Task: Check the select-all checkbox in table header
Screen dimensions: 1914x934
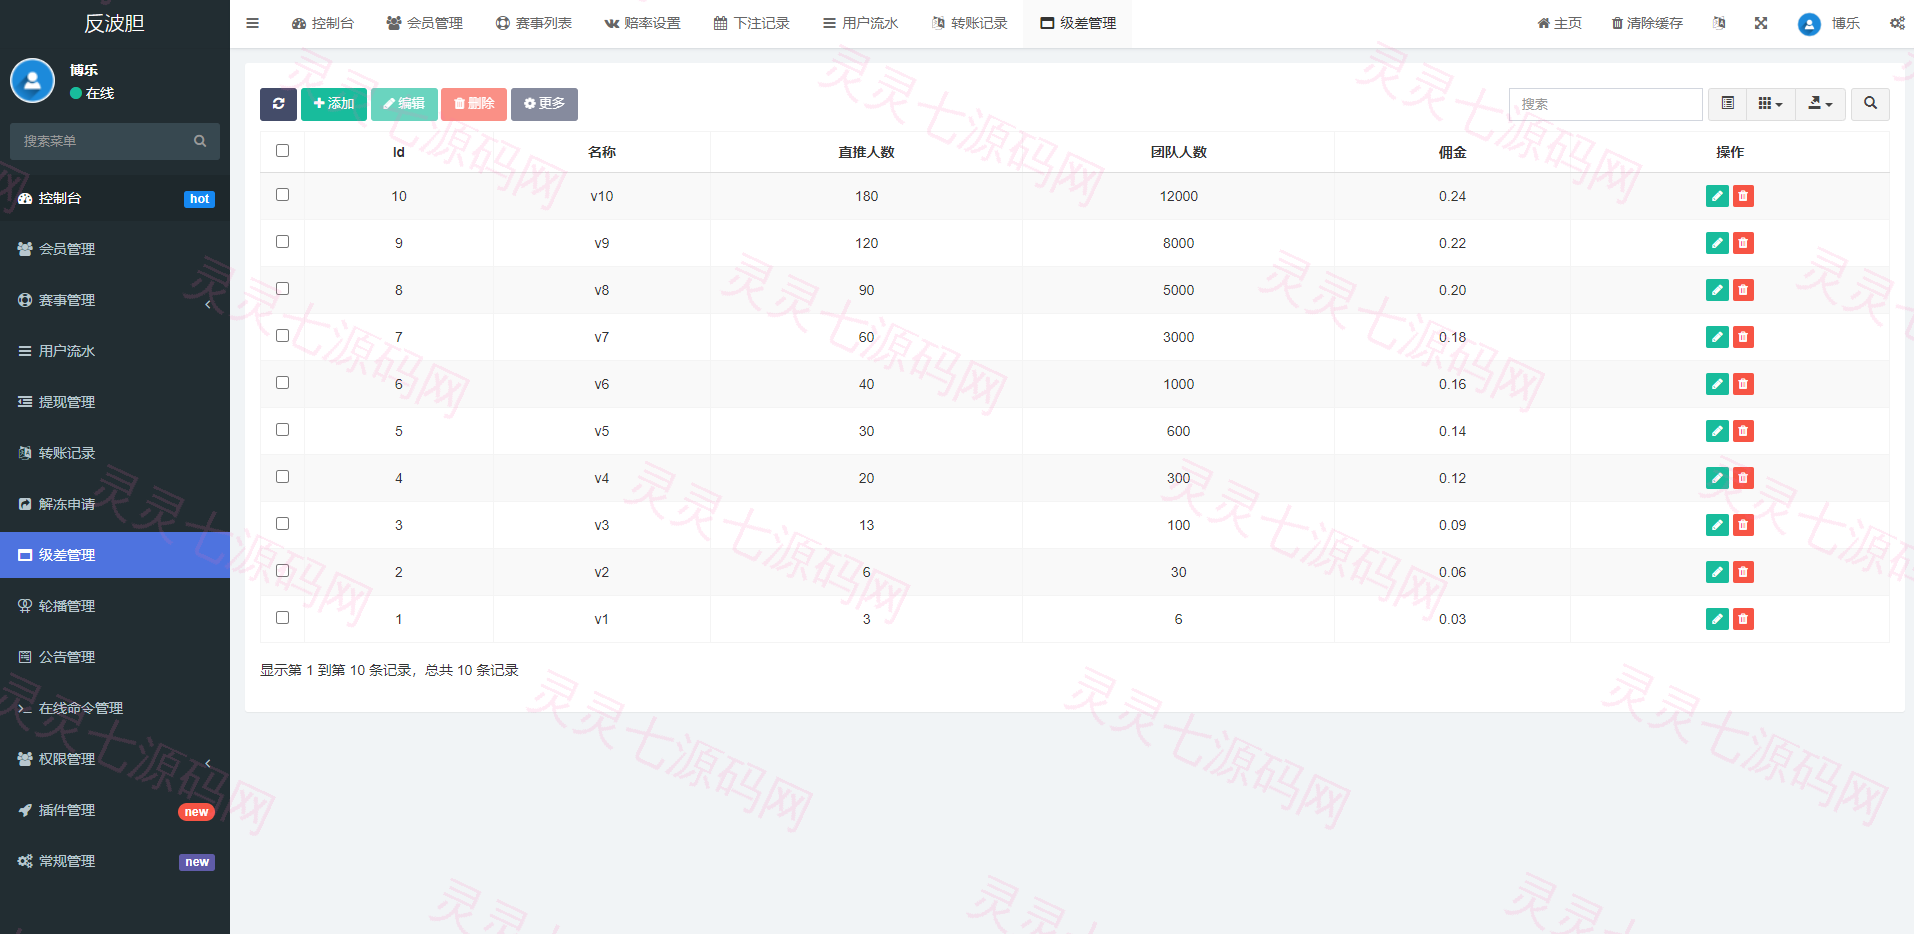Action: pyautogui.click(x=282, y=151)
